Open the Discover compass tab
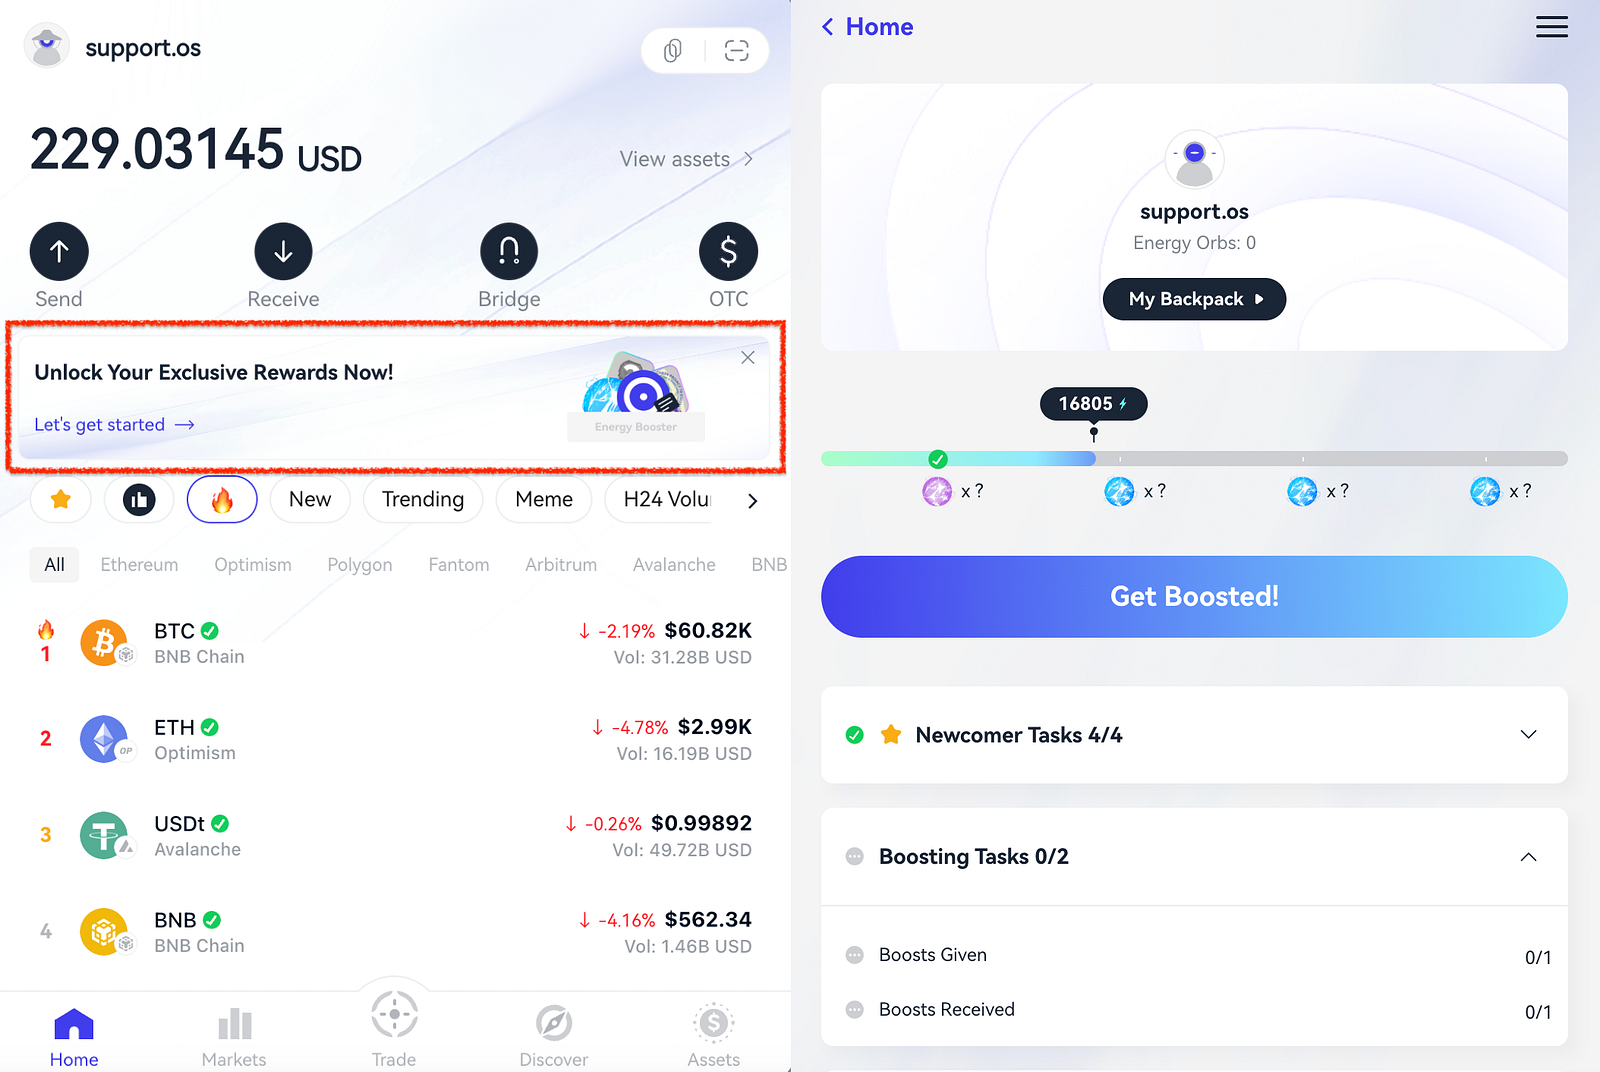 [553, 1035]
